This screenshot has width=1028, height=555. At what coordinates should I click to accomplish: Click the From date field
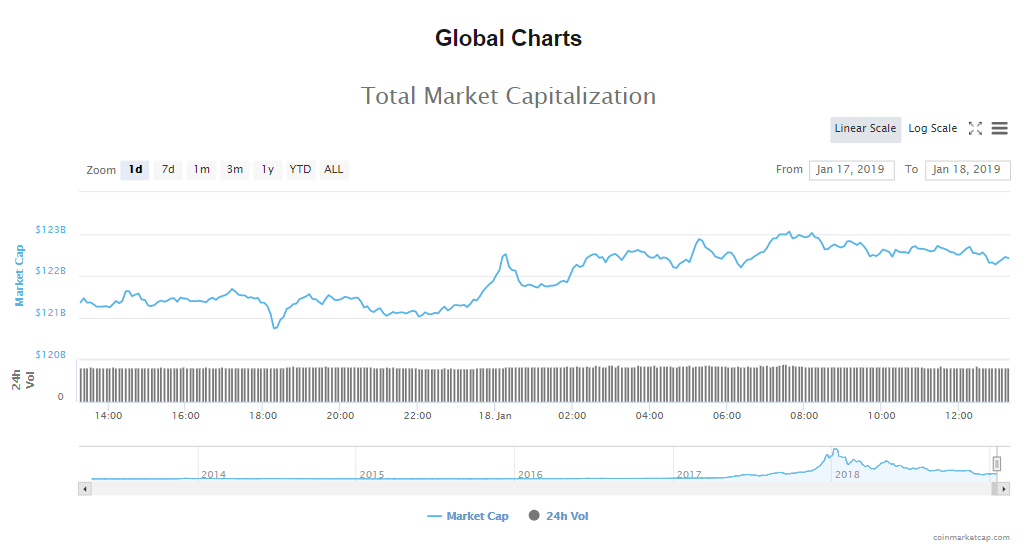pyautogui.click(x=851, y=170)
